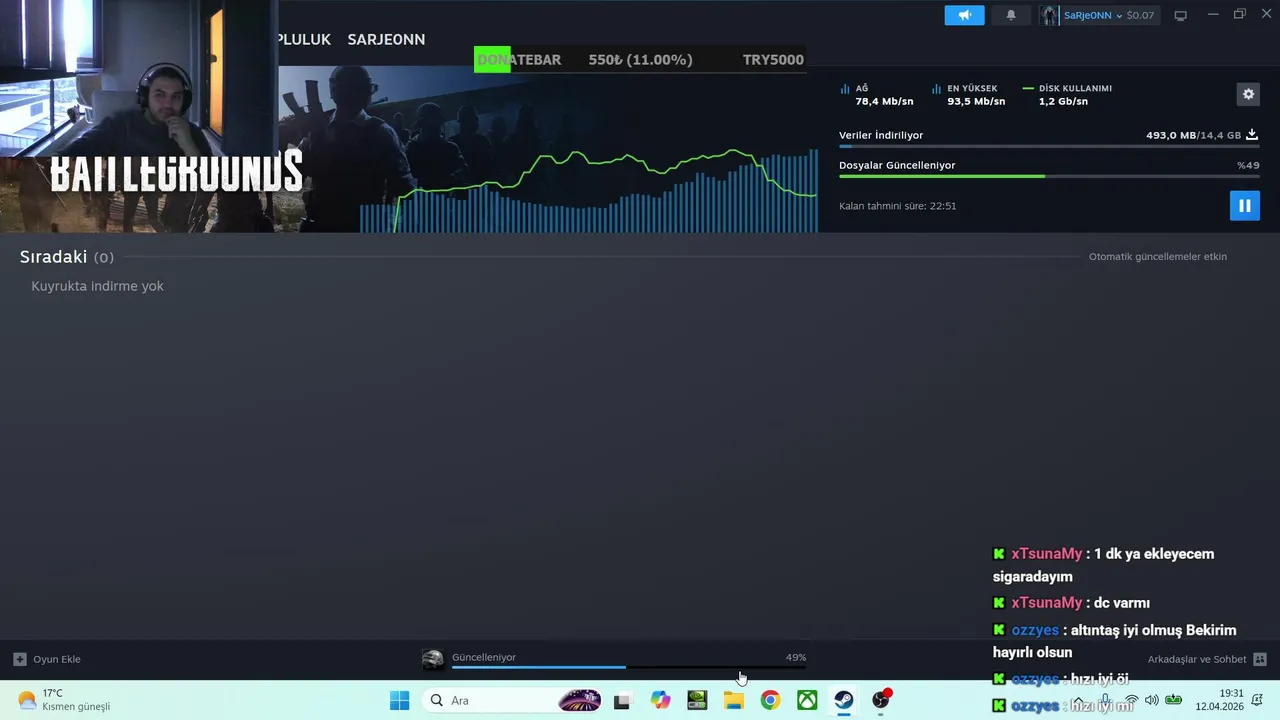Open download settings gear
The height and width of the screenshot is (720, 1280).
tap(1248, 94)
